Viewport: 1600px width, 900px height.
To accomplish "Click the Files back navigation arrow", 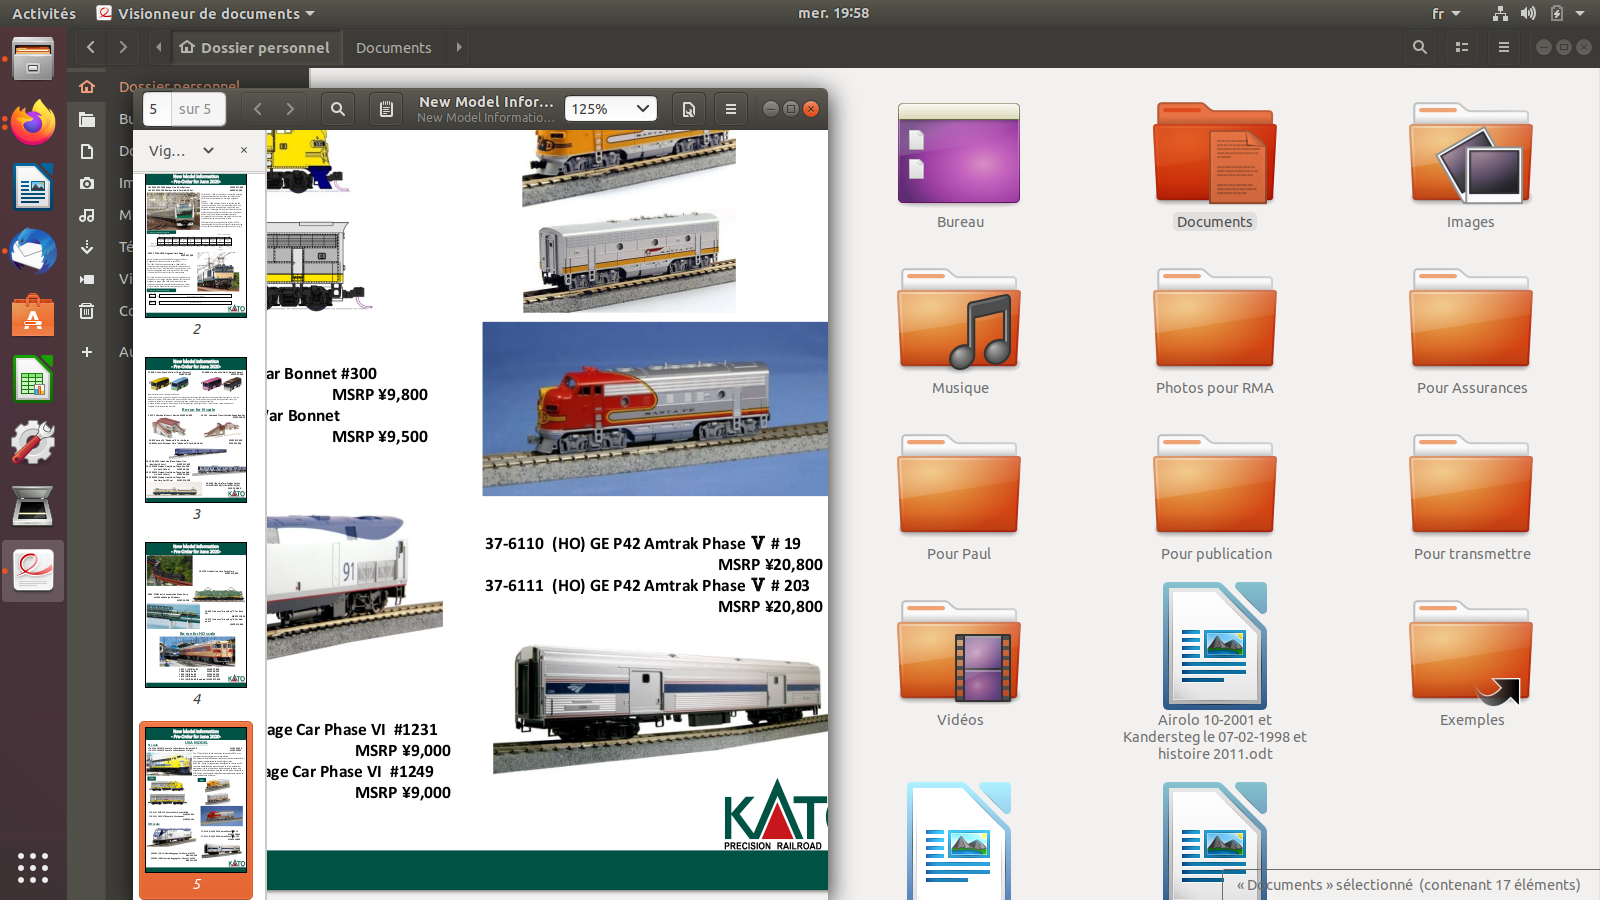I will point(91,47).
